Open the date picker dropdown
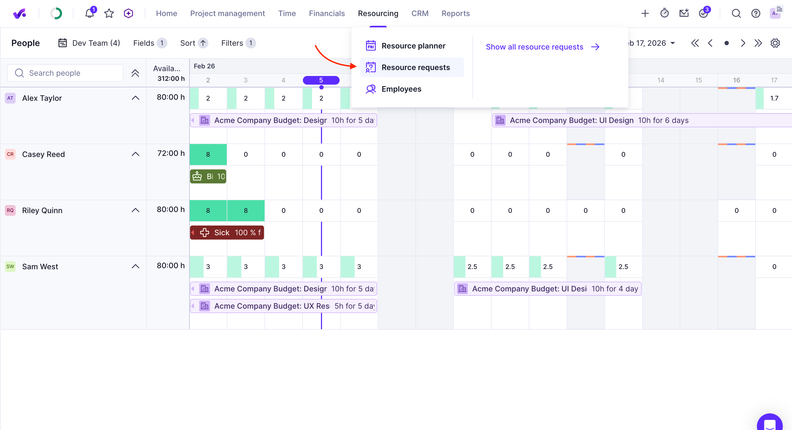Viewport: 792px width, 430px height. click(x=651, y=43)
